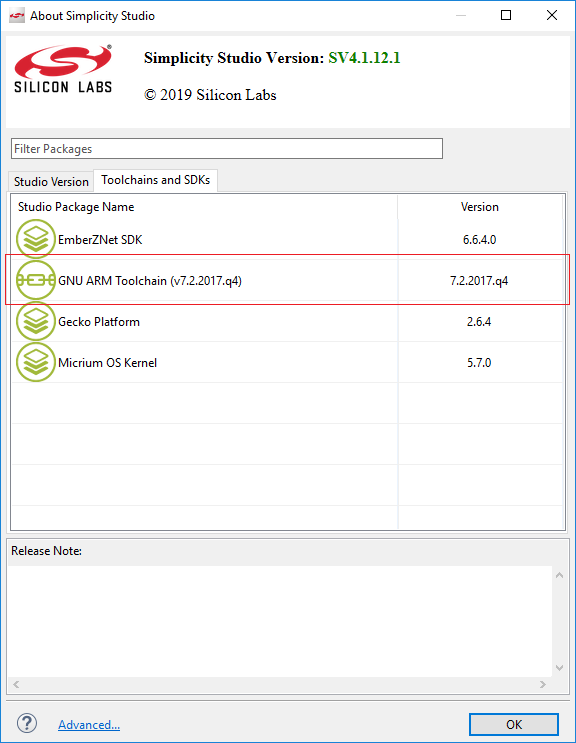This screenshot has width=576, height=743.
Task: Focus the Filter Packages input field
Action: (227, 149)
